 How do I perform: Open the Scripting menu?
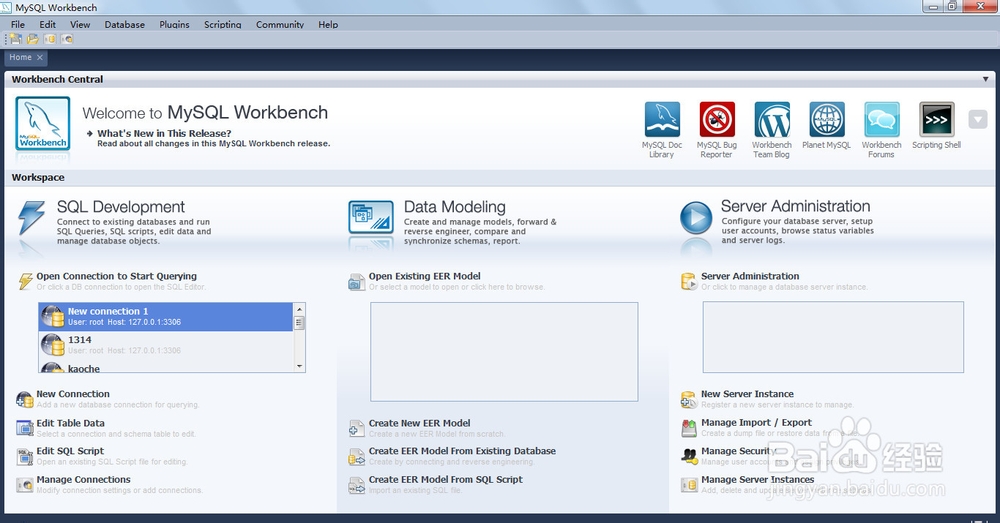tap(223, 24)
